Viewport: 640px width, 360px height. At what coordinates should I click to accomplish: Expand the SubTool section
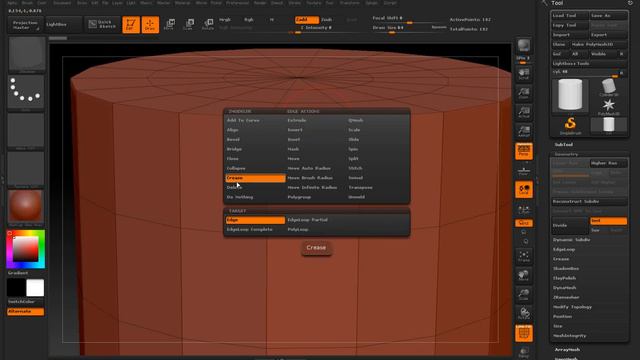(563, 144)
